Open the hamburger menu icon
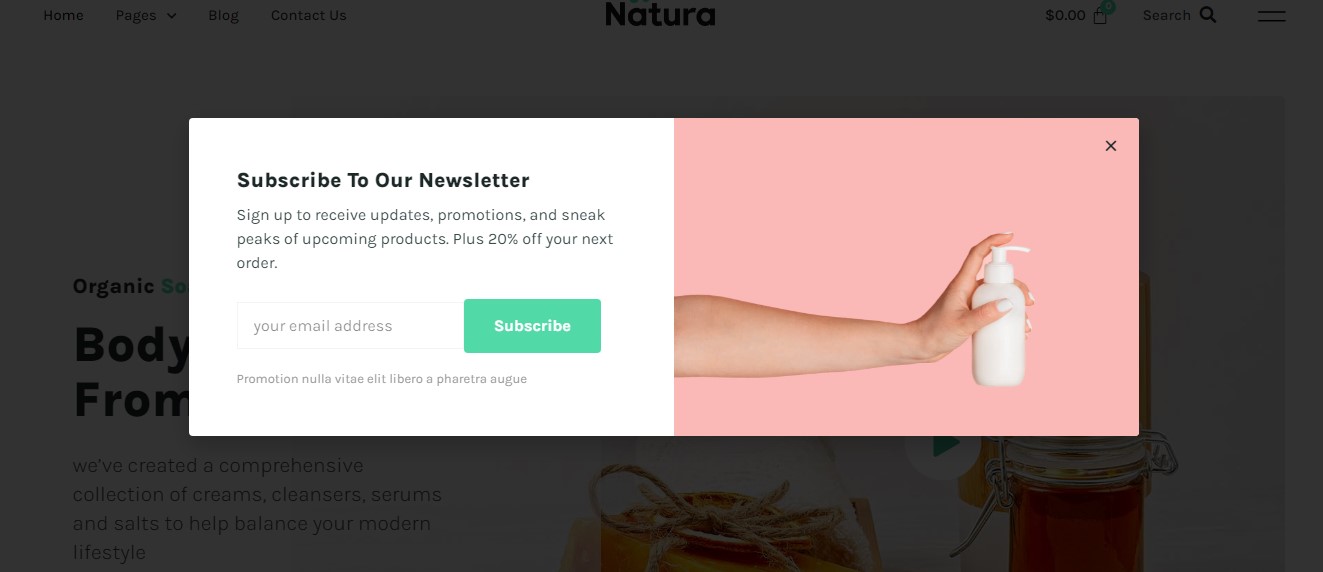The image size is (1323, 572). [1271, 16]
